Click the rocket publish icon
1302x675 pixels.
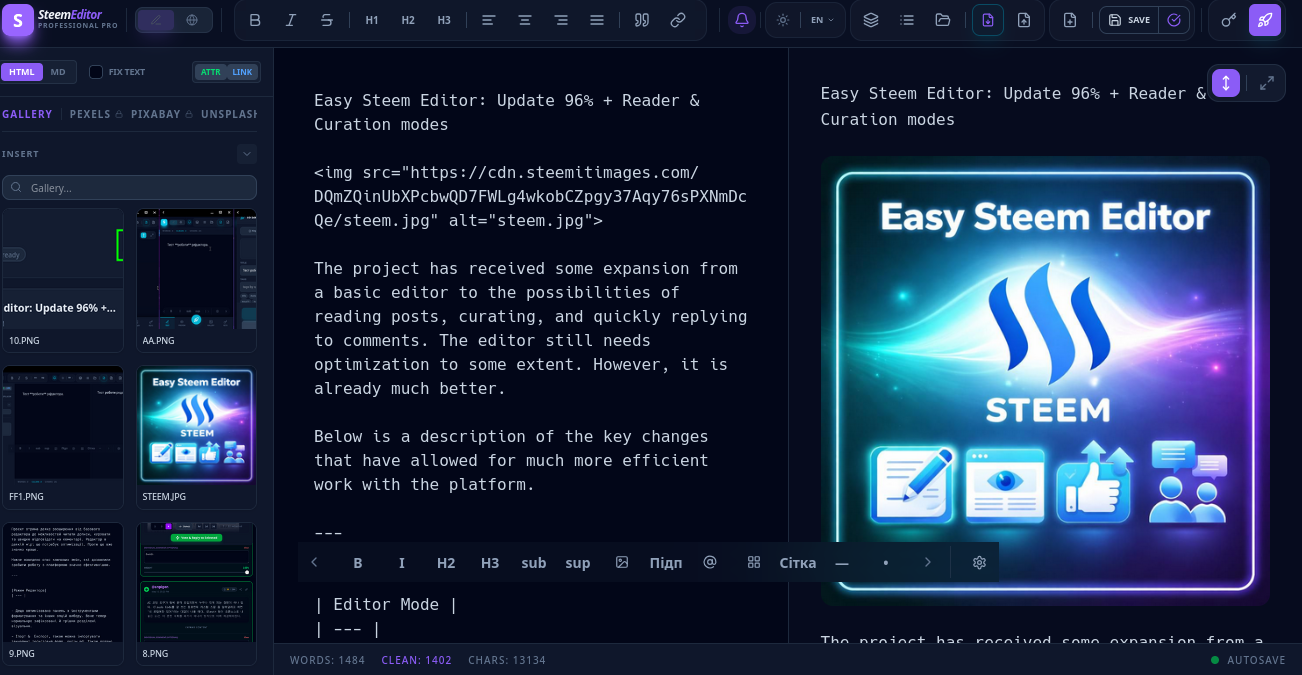pos(1265,20)
